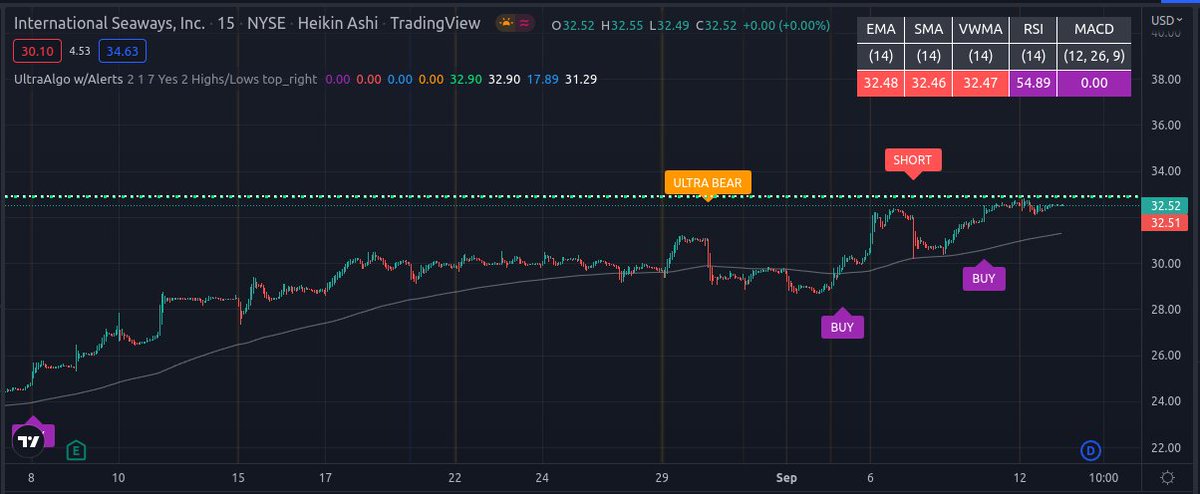Click the green E earnings marker
1200x494 pixels.
76,451
